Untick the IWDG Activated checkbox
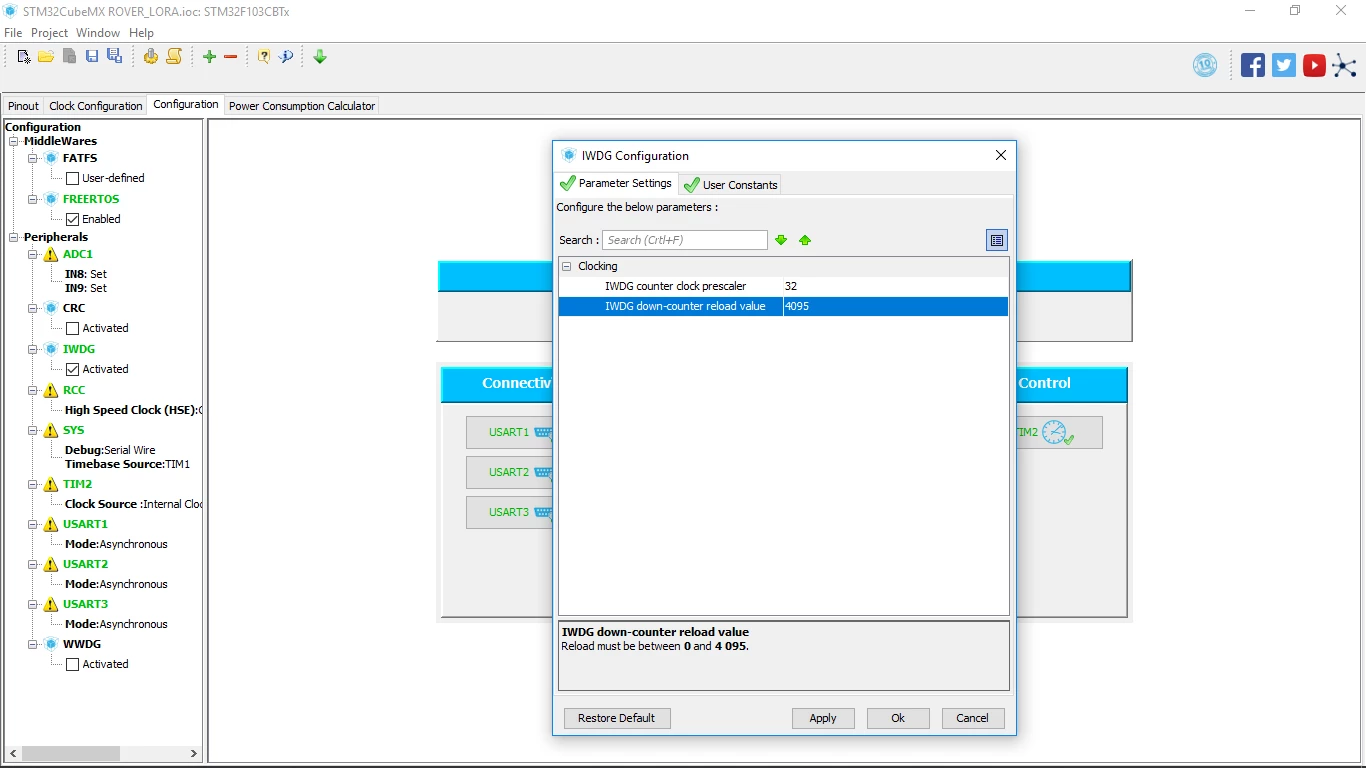 point(72,369)
